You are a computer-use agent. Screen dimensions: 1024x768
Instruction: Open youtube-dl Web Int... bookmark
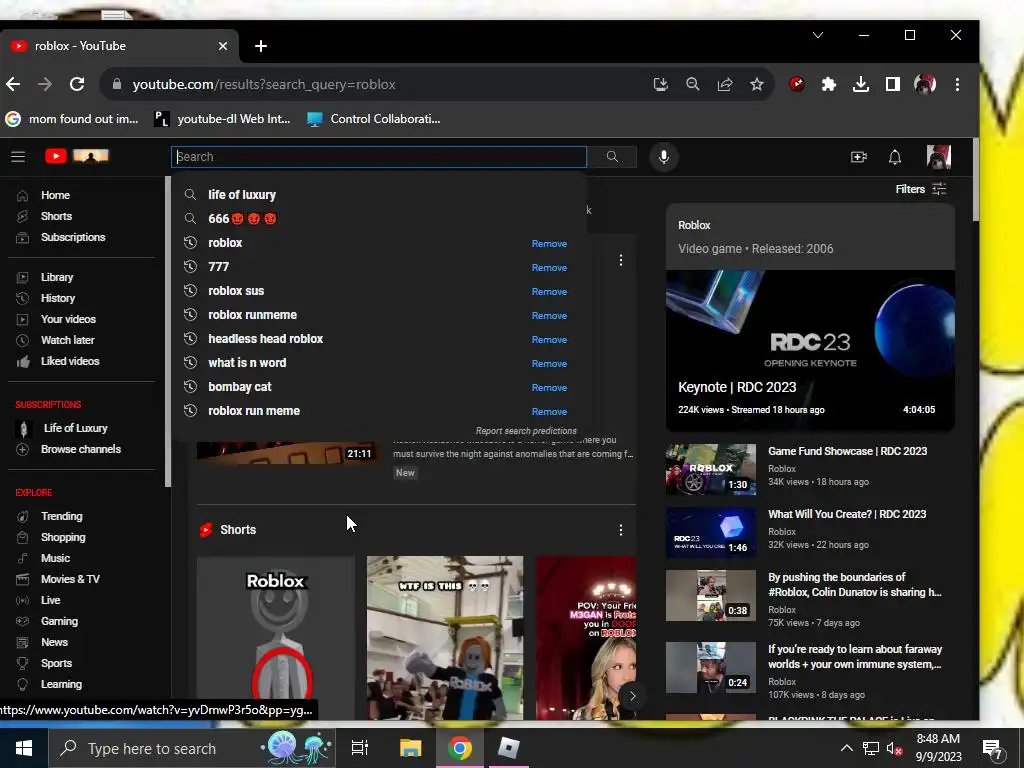tap(223, 119)
